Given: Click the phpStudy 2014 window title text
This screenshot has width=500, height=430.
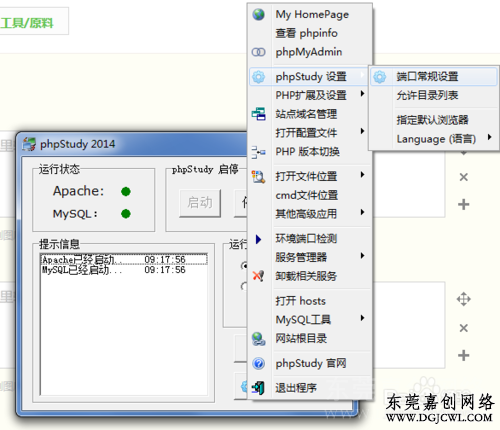Looking at the screenshot, I should pos(77,144).
